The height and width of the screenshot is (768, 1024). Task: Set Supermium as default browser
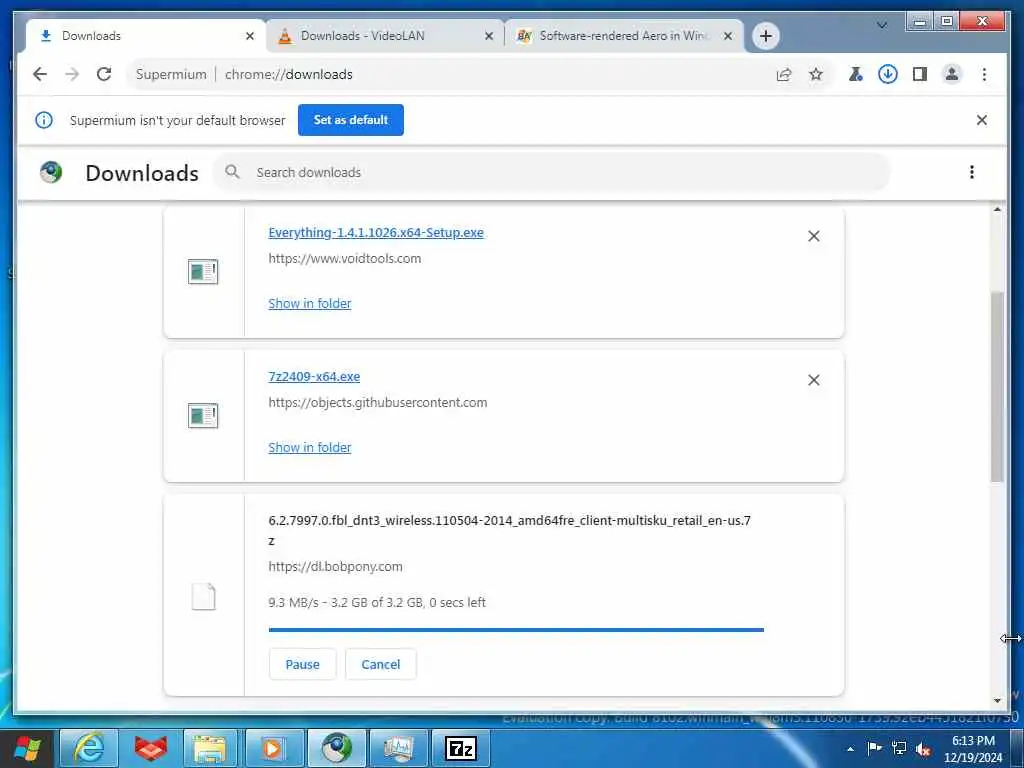click(351, 120)
